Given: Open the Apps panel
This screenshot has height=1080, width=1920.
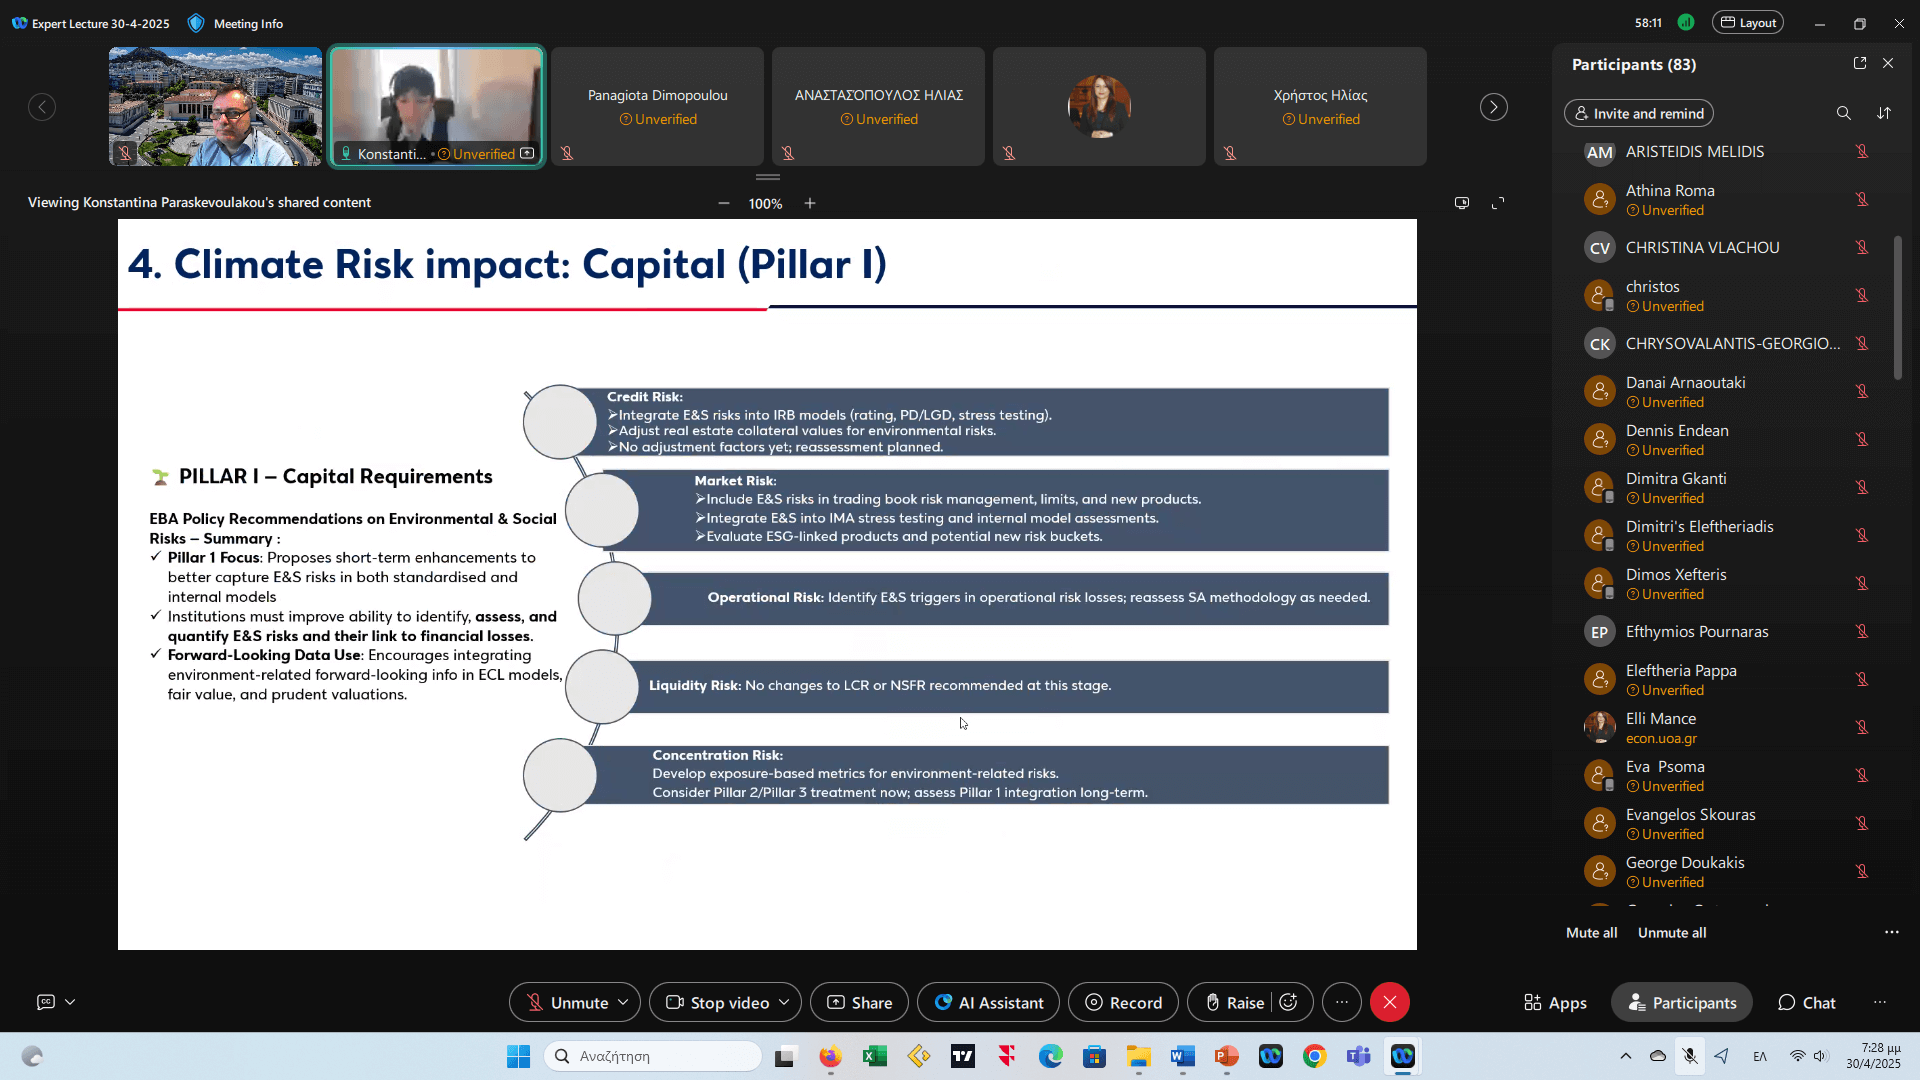Looking at the screenshot, I should [1555, 1002].
